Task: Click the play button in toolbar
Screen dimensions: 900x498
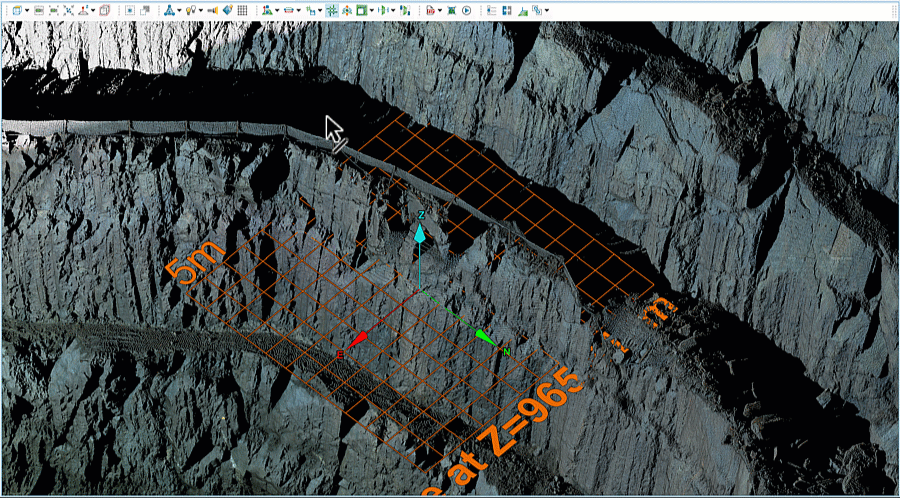Action: (466, 10)
